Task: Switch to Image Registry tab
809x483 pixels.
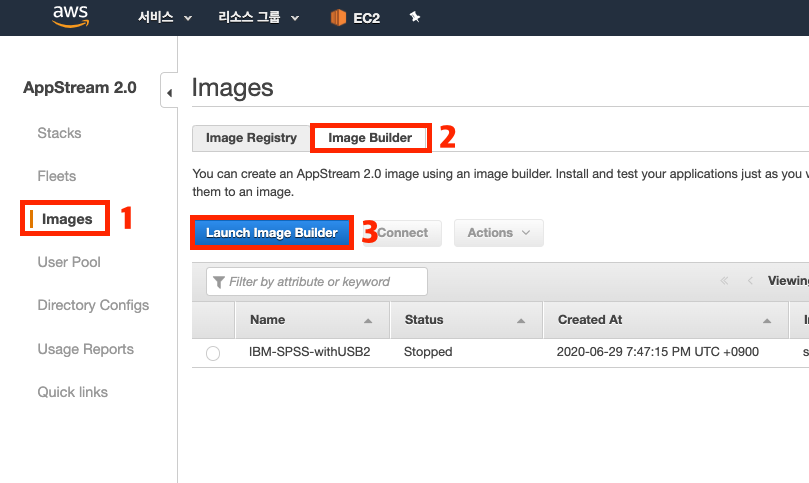Action: [x=251, y=138]
